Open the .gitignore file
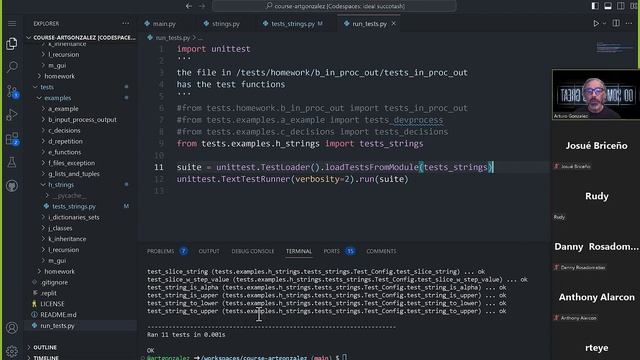640x360 pixels. (x=54, y=282)
